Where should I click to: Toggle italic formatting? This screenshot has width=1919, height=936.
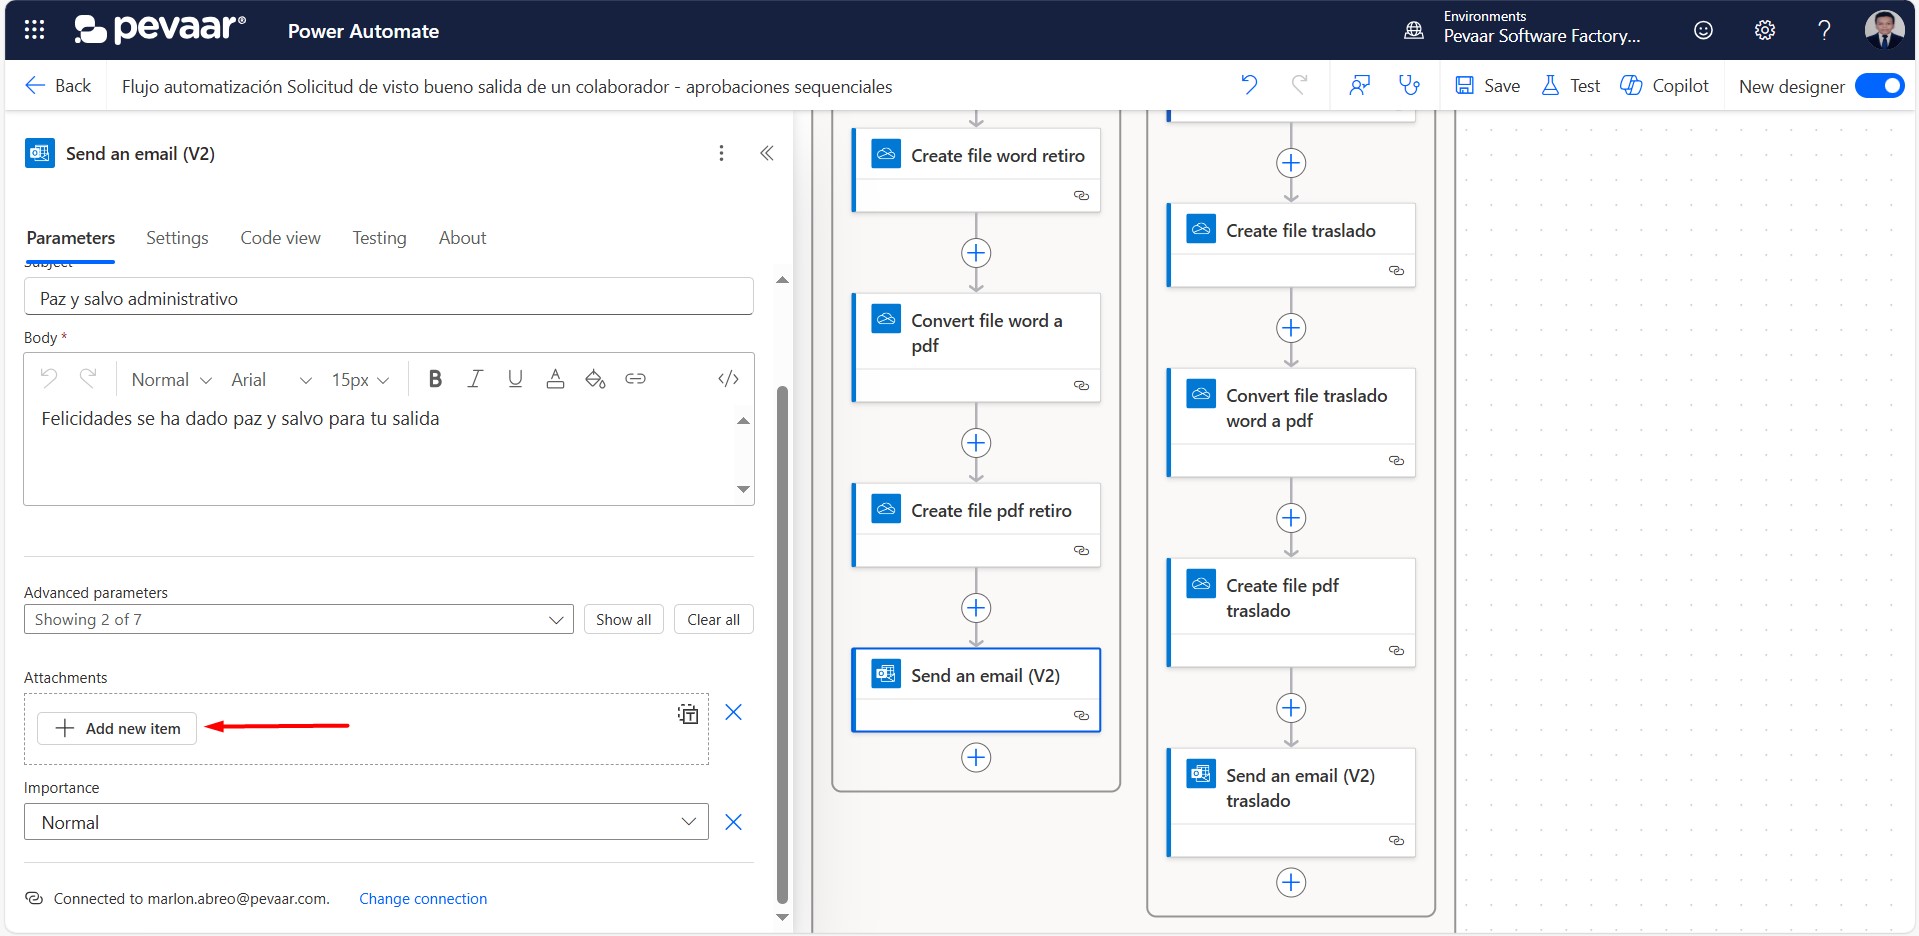pyautogui.click(x=475, y=379)
